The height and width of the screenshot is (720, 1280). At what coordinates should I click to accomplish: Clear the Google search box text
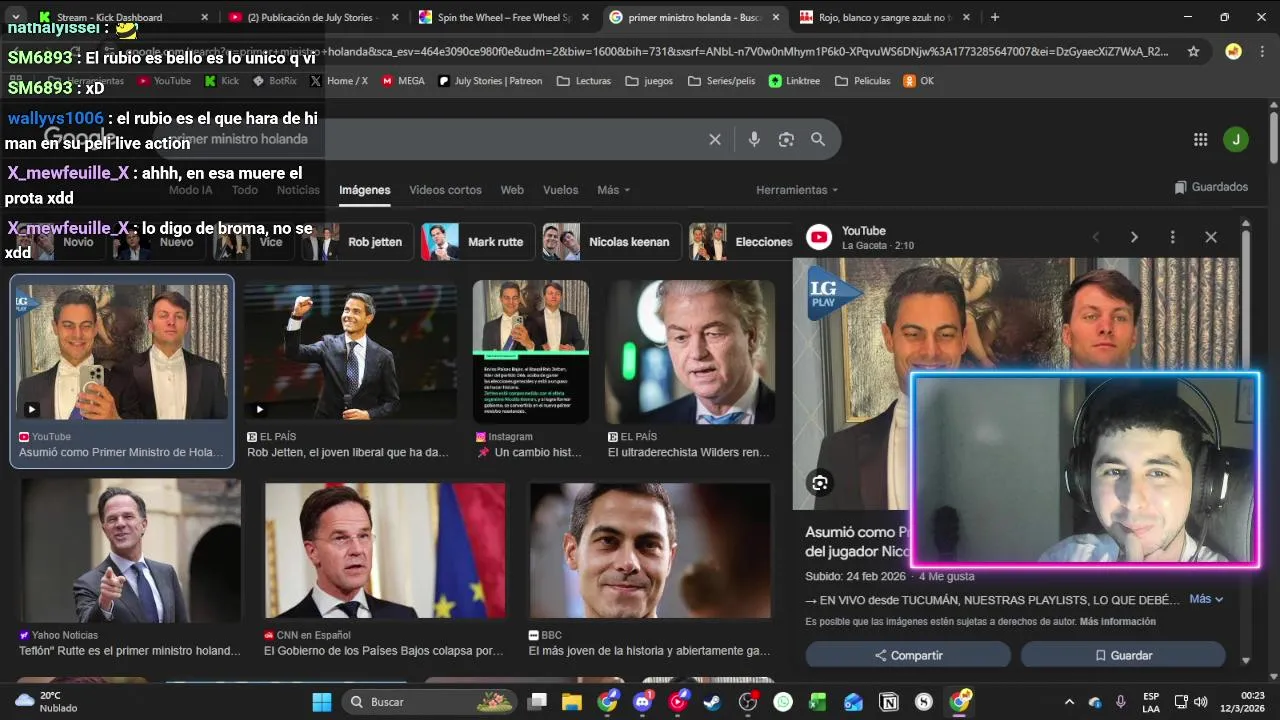pos(715,140)
